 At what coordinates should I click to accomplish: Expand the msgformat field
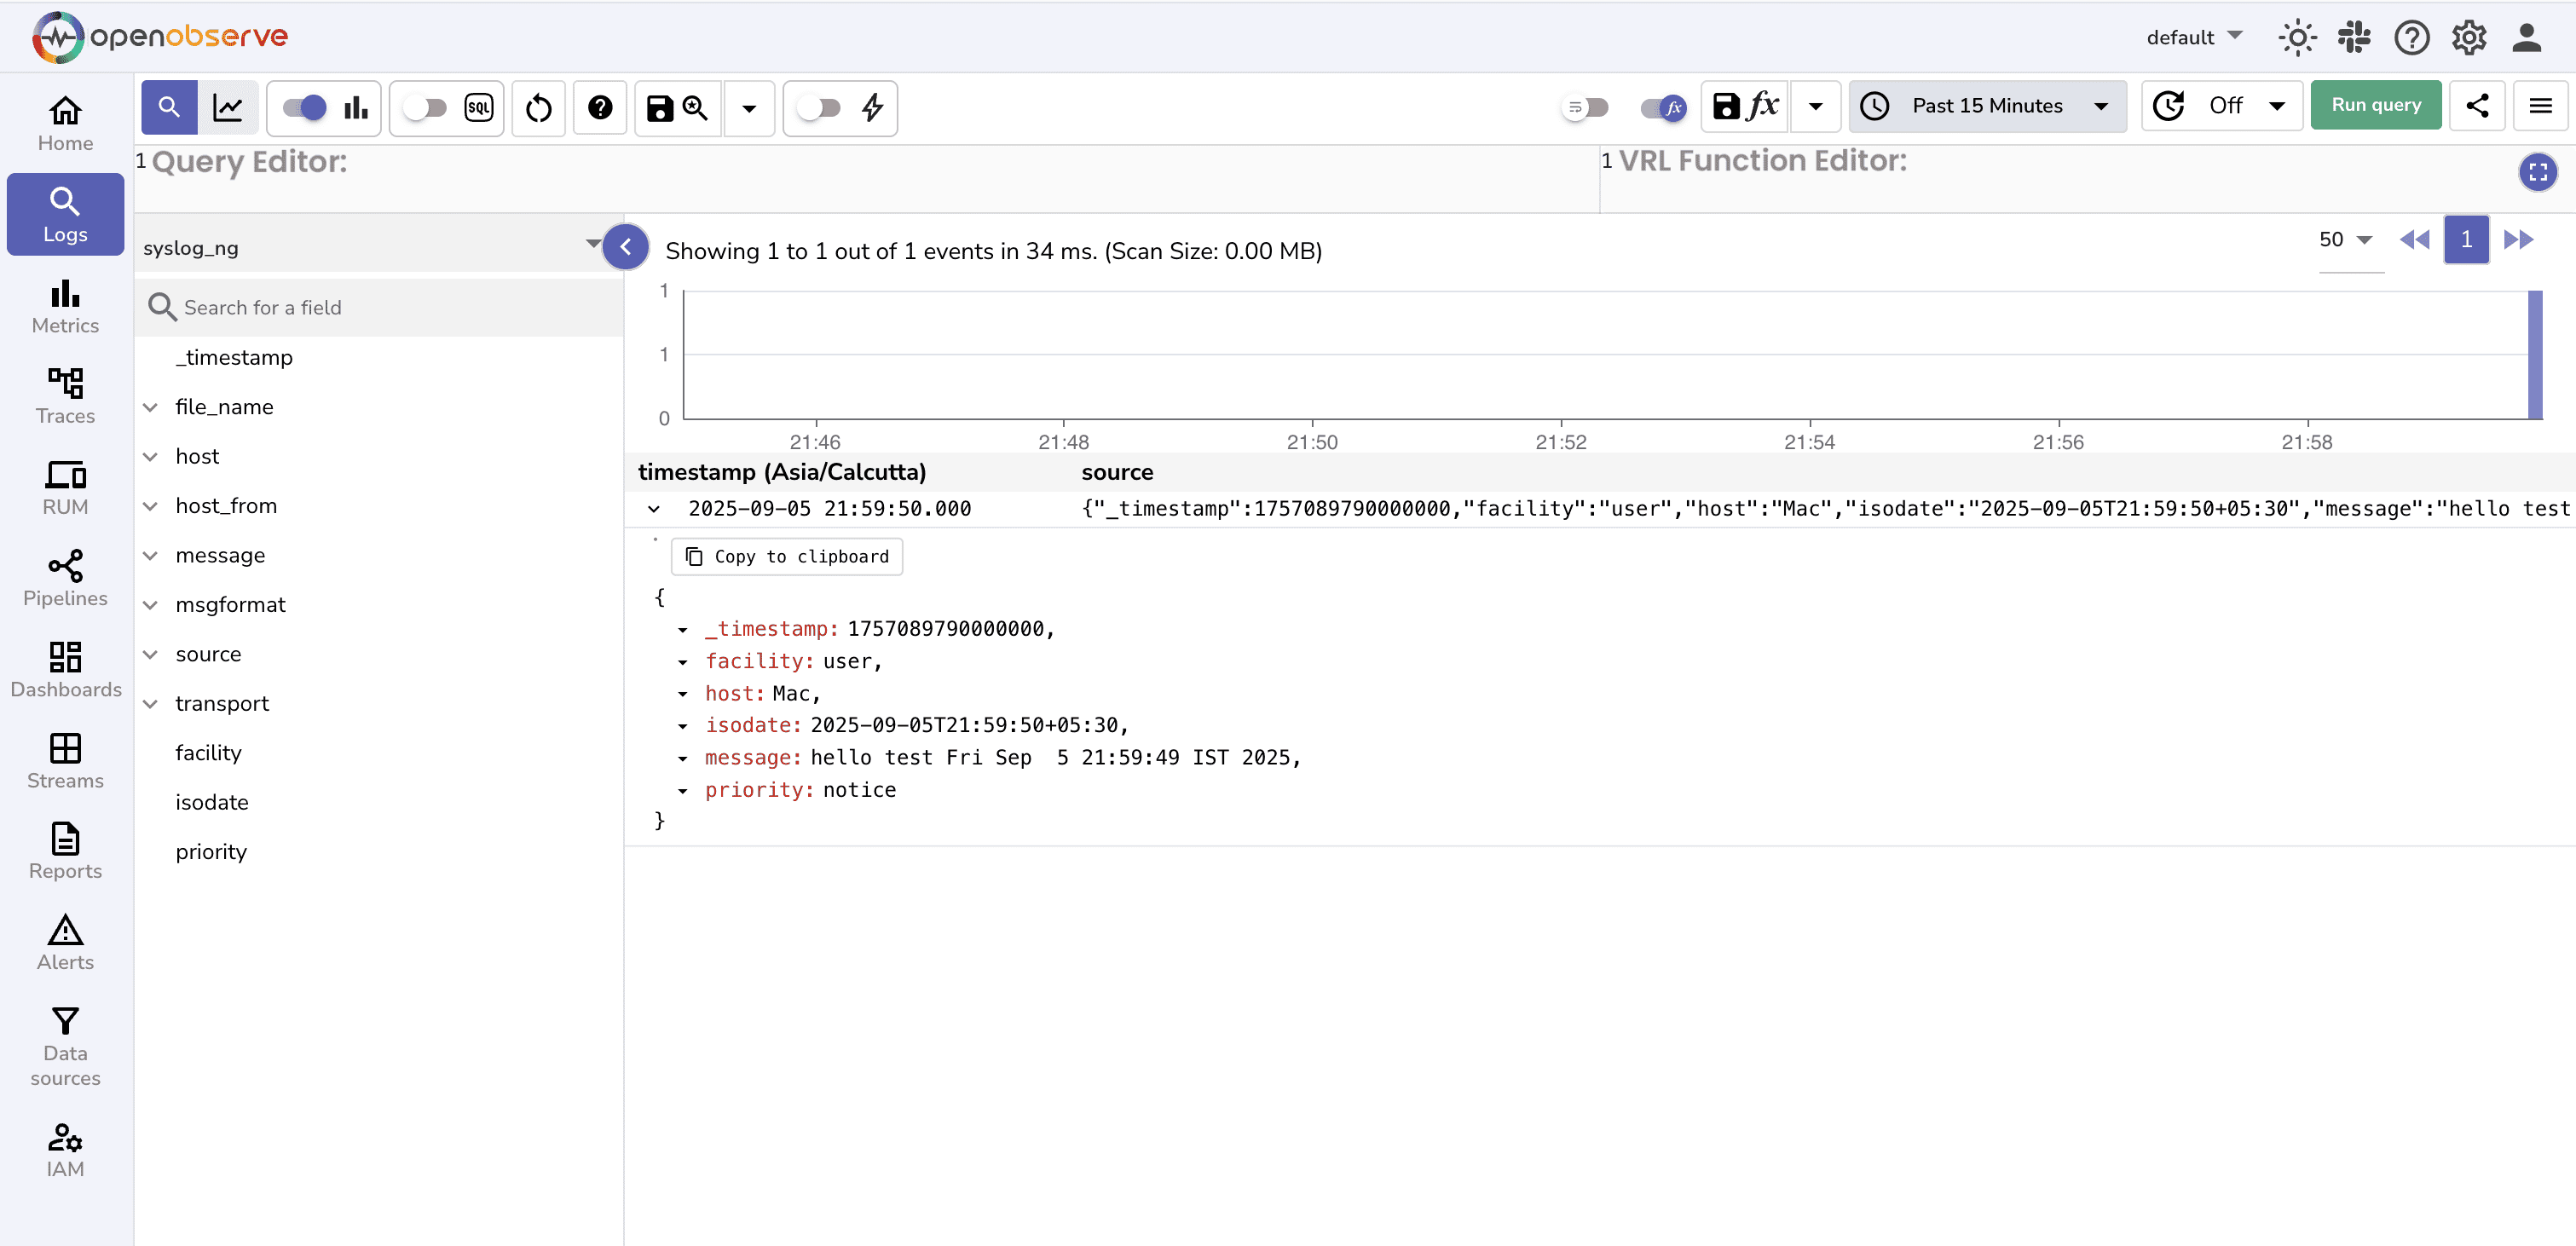[x=151, y=605]
